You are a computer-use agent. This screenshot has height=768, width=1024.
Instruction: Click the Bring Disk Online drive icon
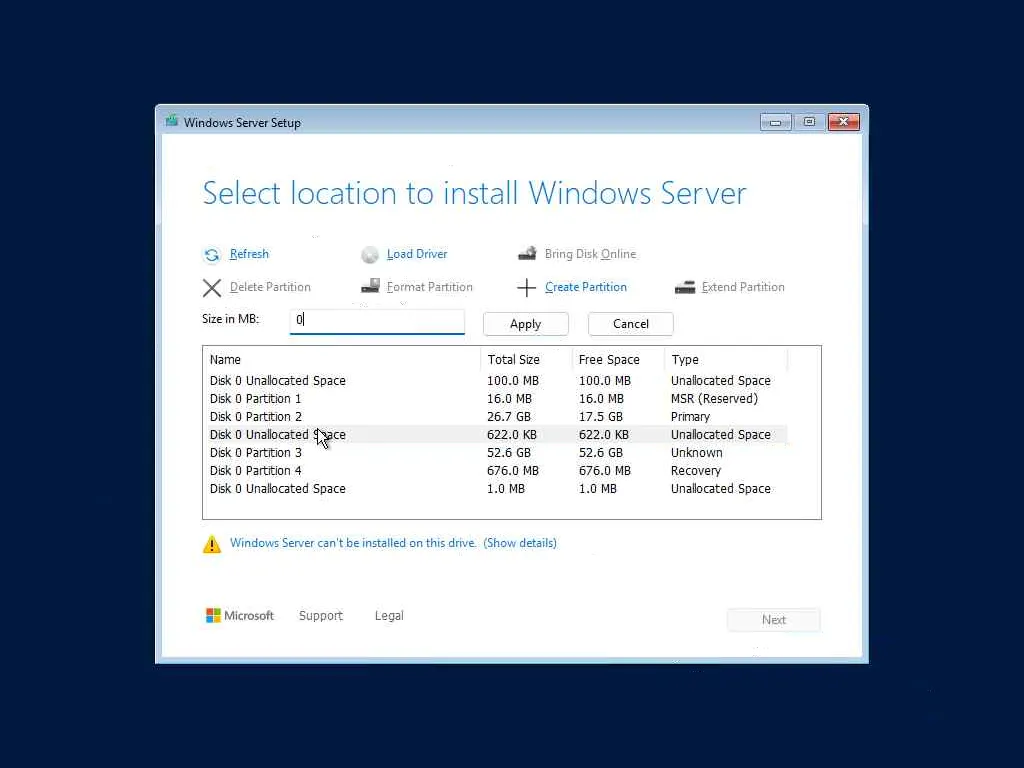point(527,253)
